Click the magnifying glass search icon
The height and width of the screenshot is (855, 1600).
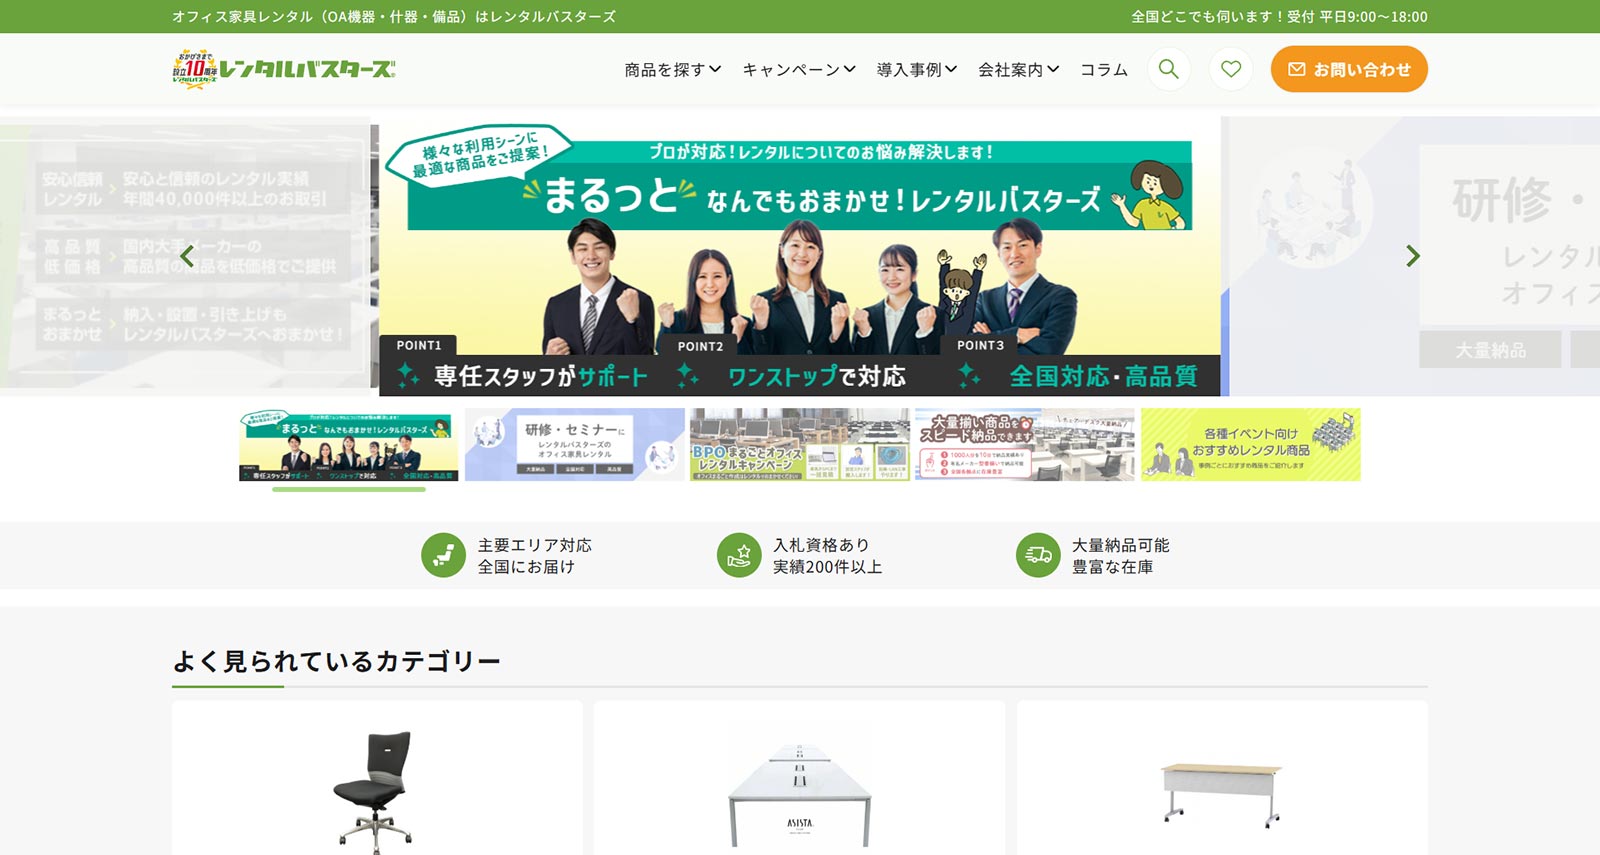coord(1168,69)
